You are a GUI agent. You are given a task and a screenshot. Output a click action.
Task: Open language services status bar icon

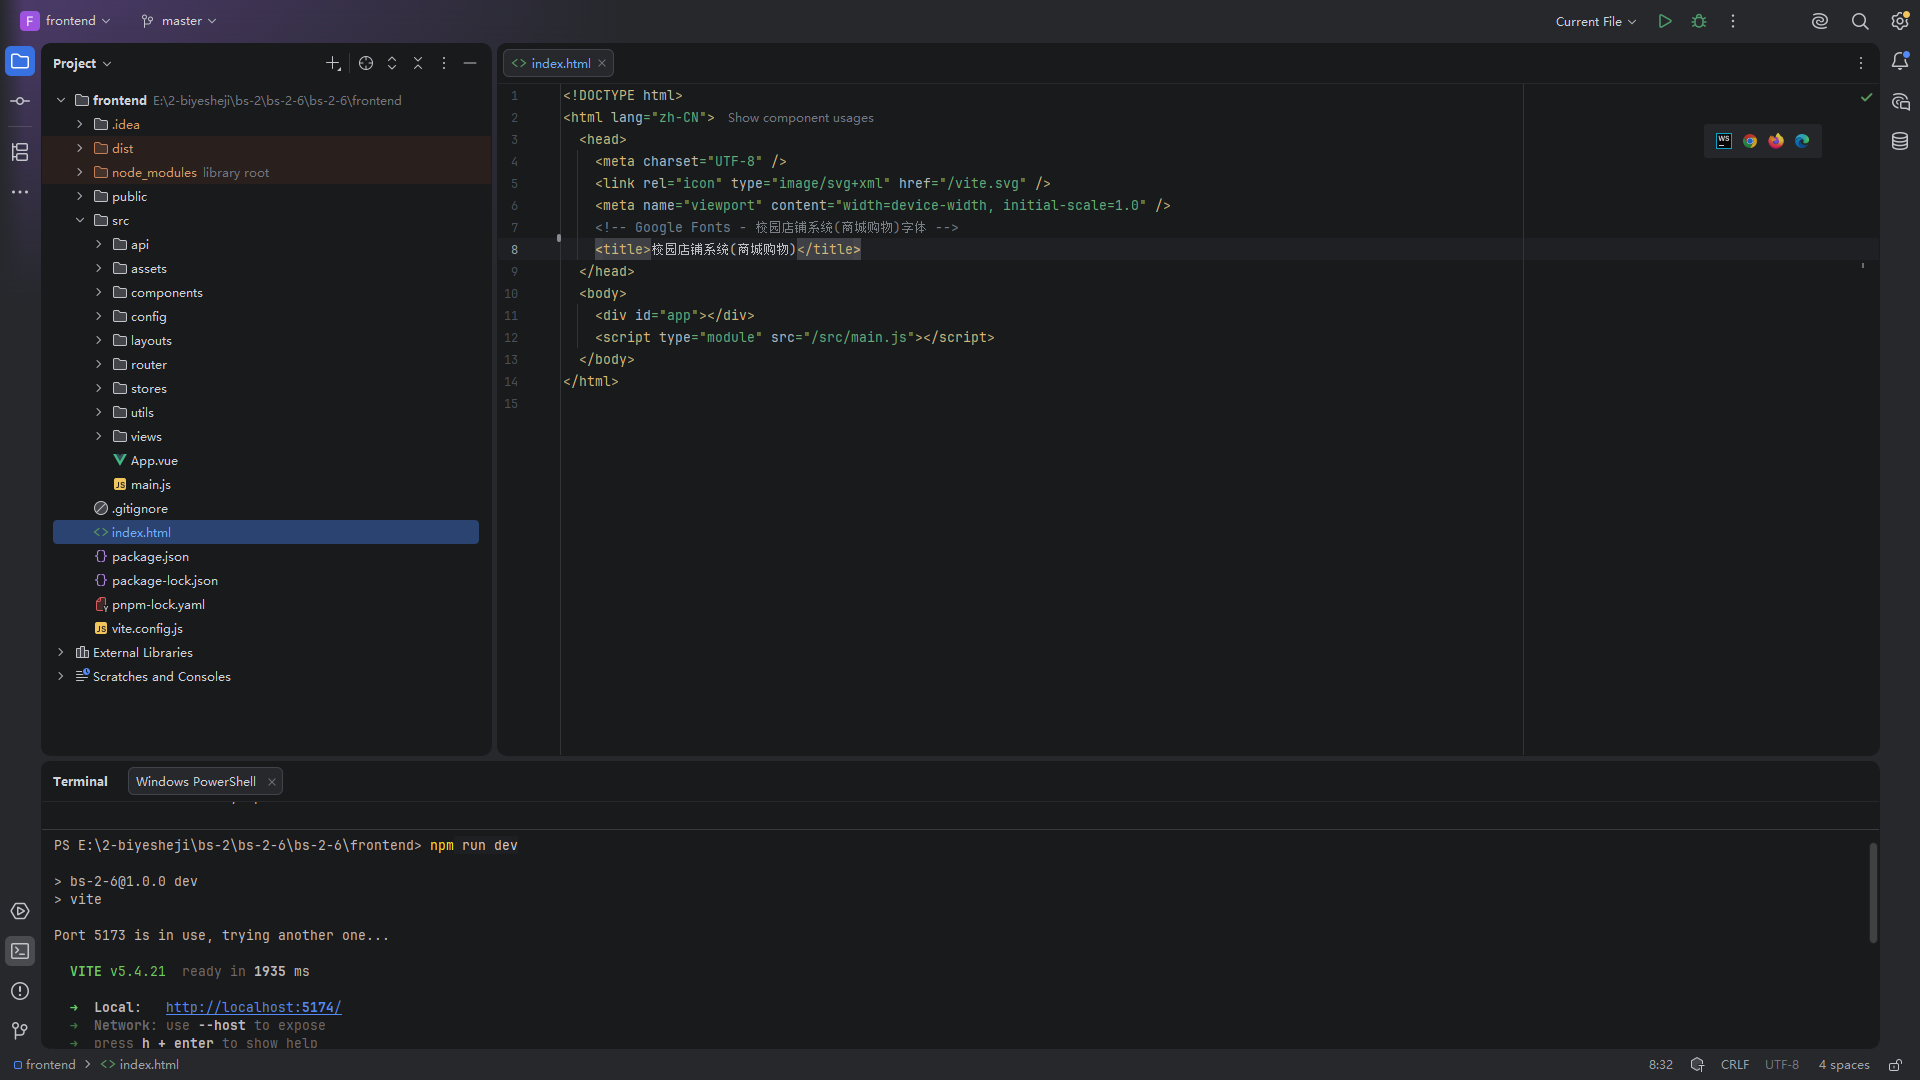tap(1697, 1065)
